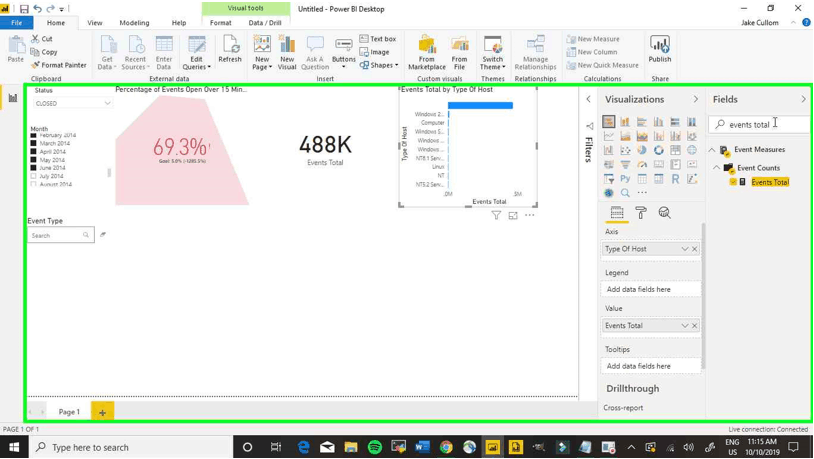
Task: Switch to the Modeling ribbon tab
Action: [134, 23]
